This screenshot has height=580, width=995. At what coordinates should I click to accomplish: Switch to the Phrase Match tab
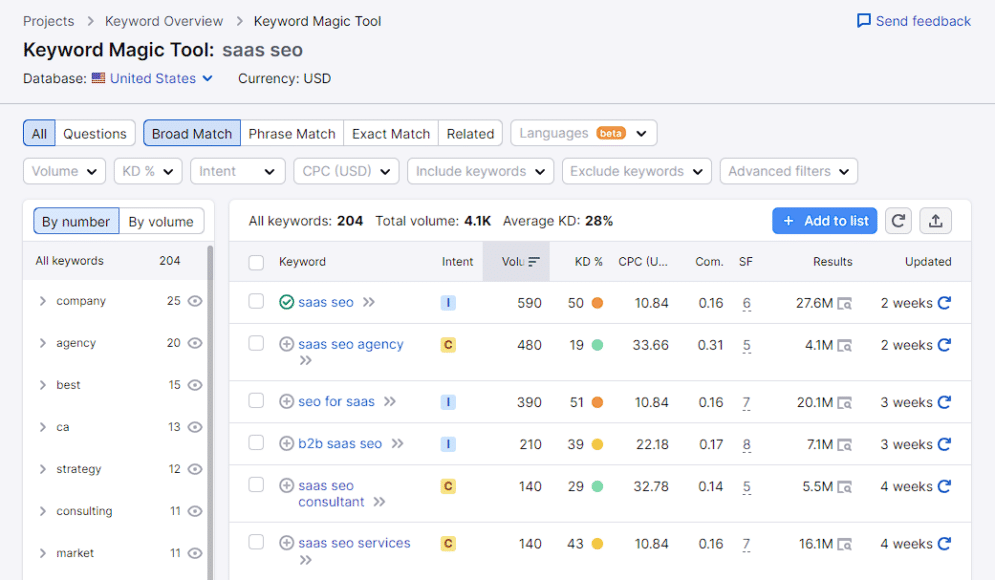tap(291, 132)
